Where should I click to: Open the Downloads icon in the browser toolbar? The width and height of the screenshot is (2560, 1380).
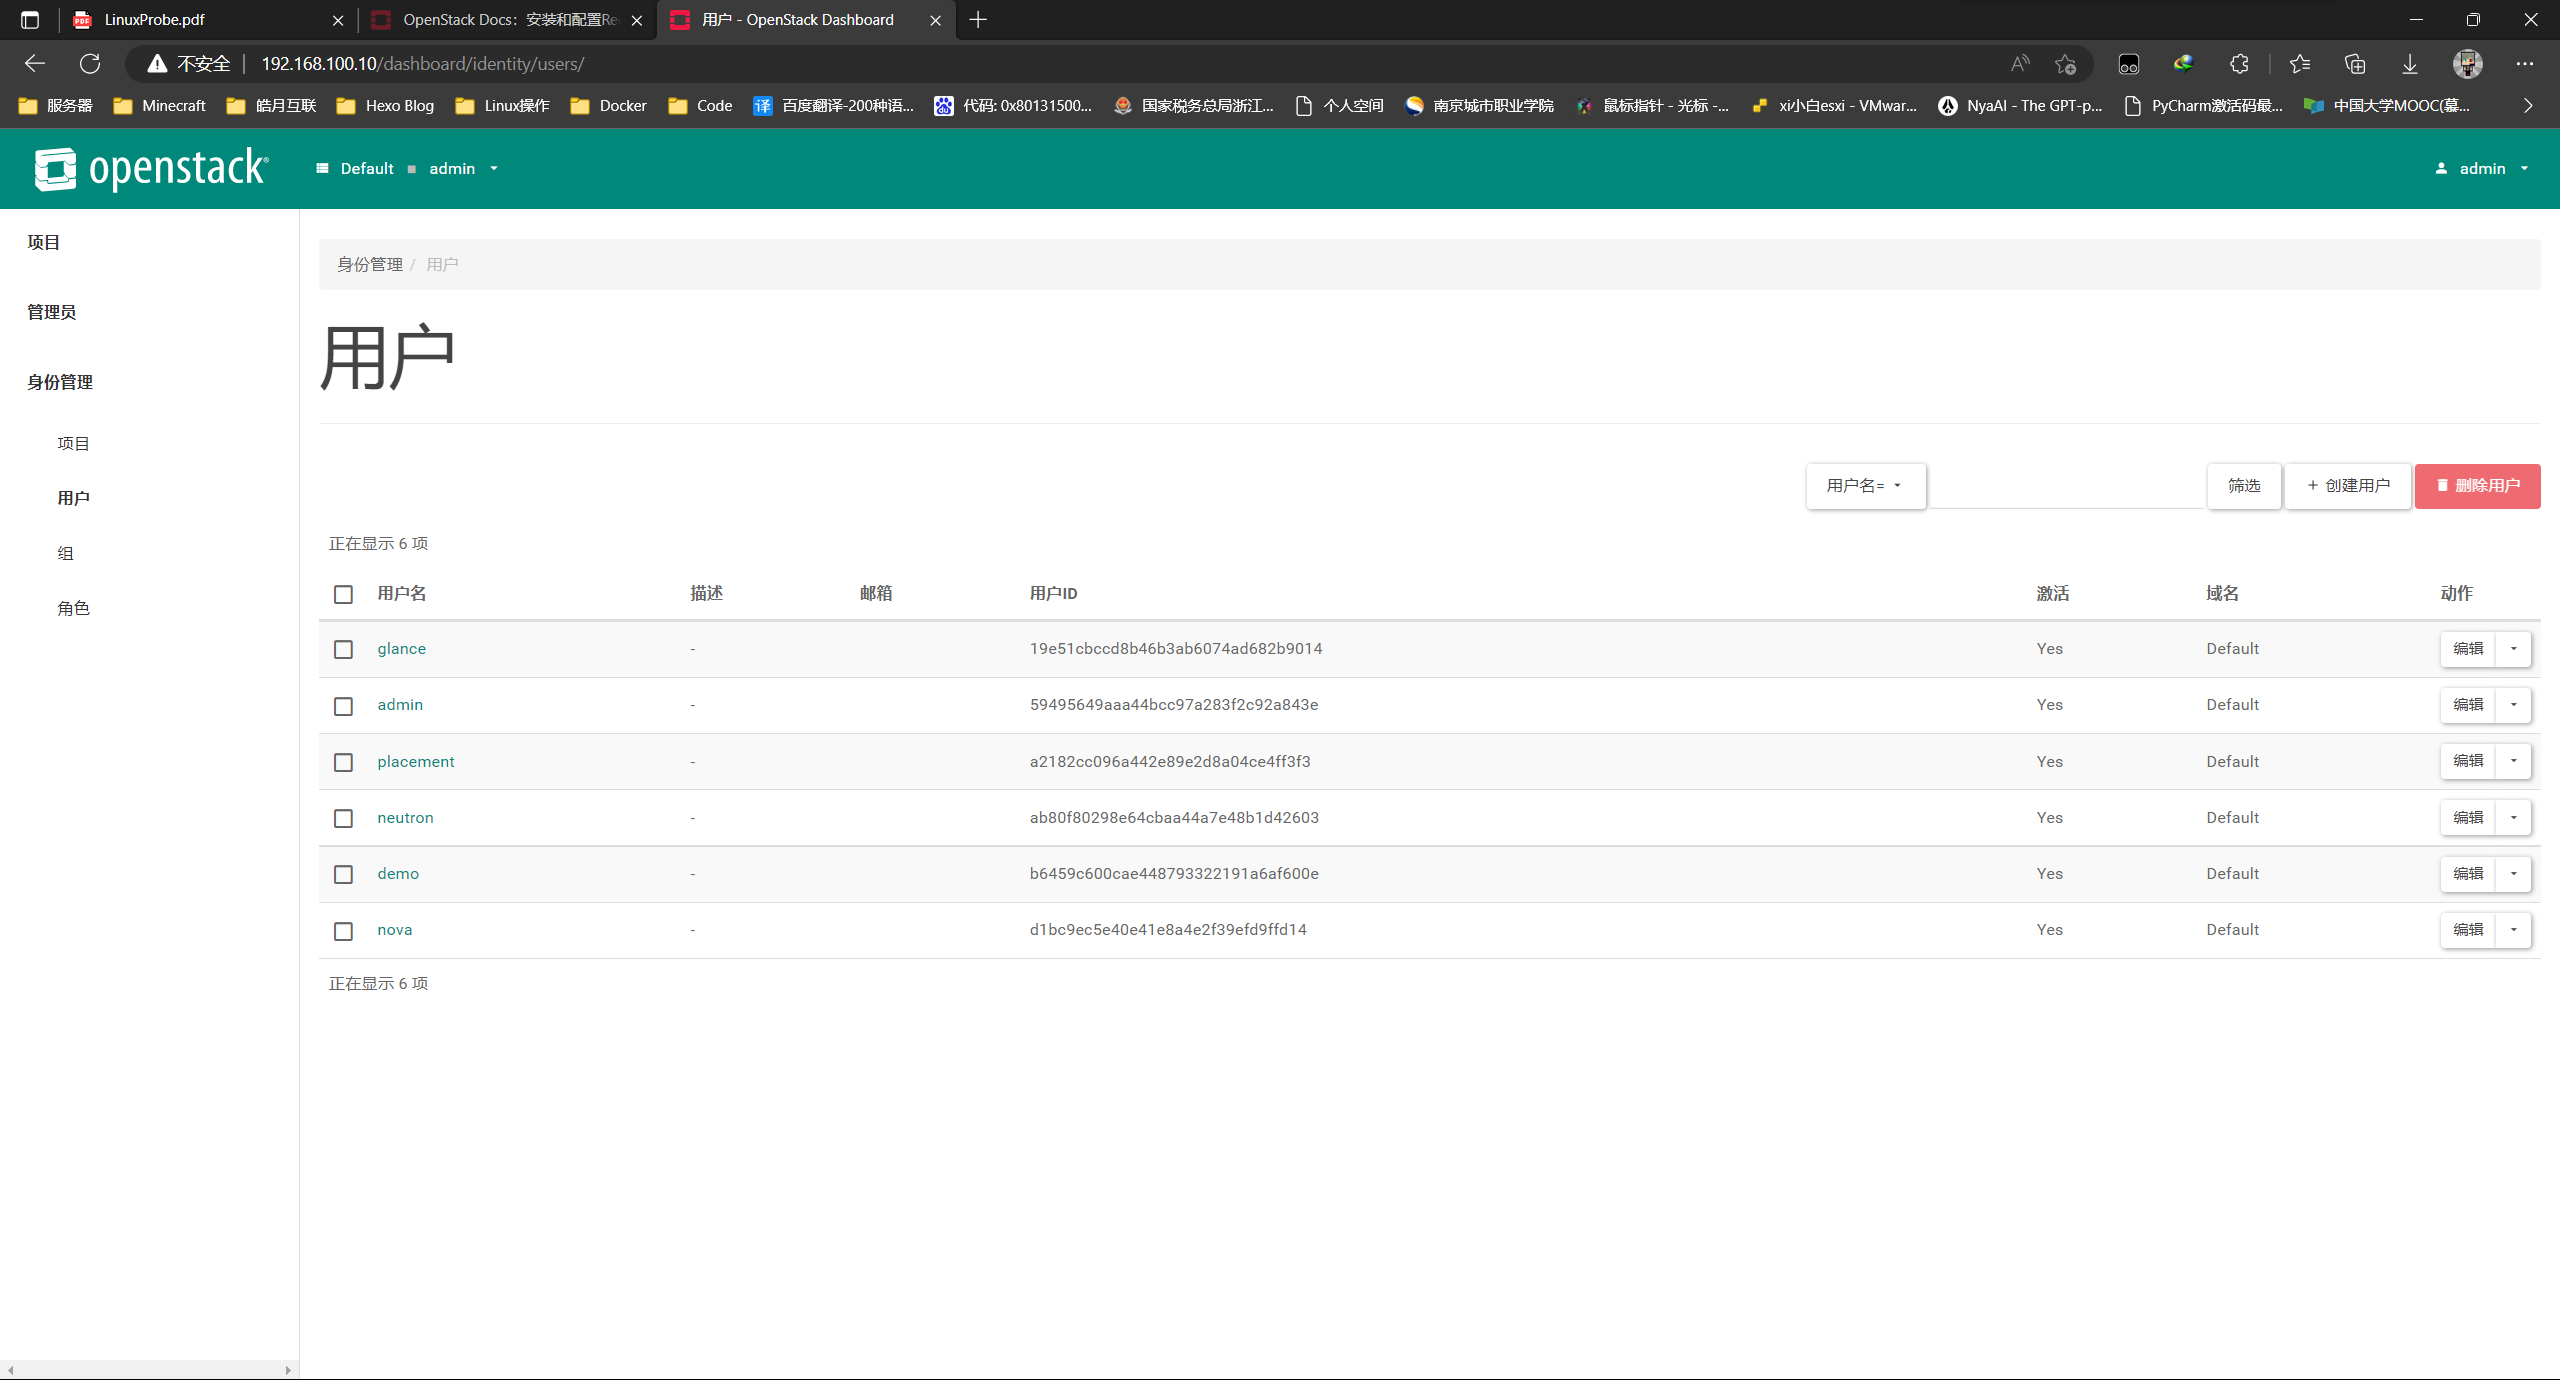(x=2409, y=63)
